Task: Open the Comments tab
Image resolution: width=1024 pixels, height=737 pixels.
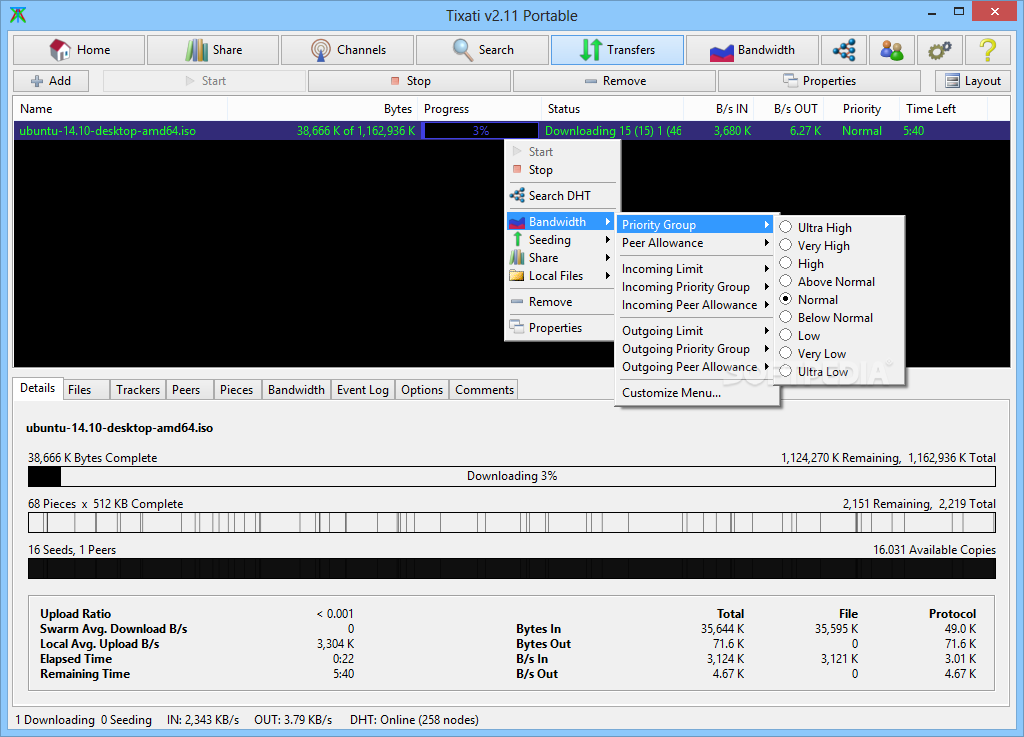Action: pos(484,390)
